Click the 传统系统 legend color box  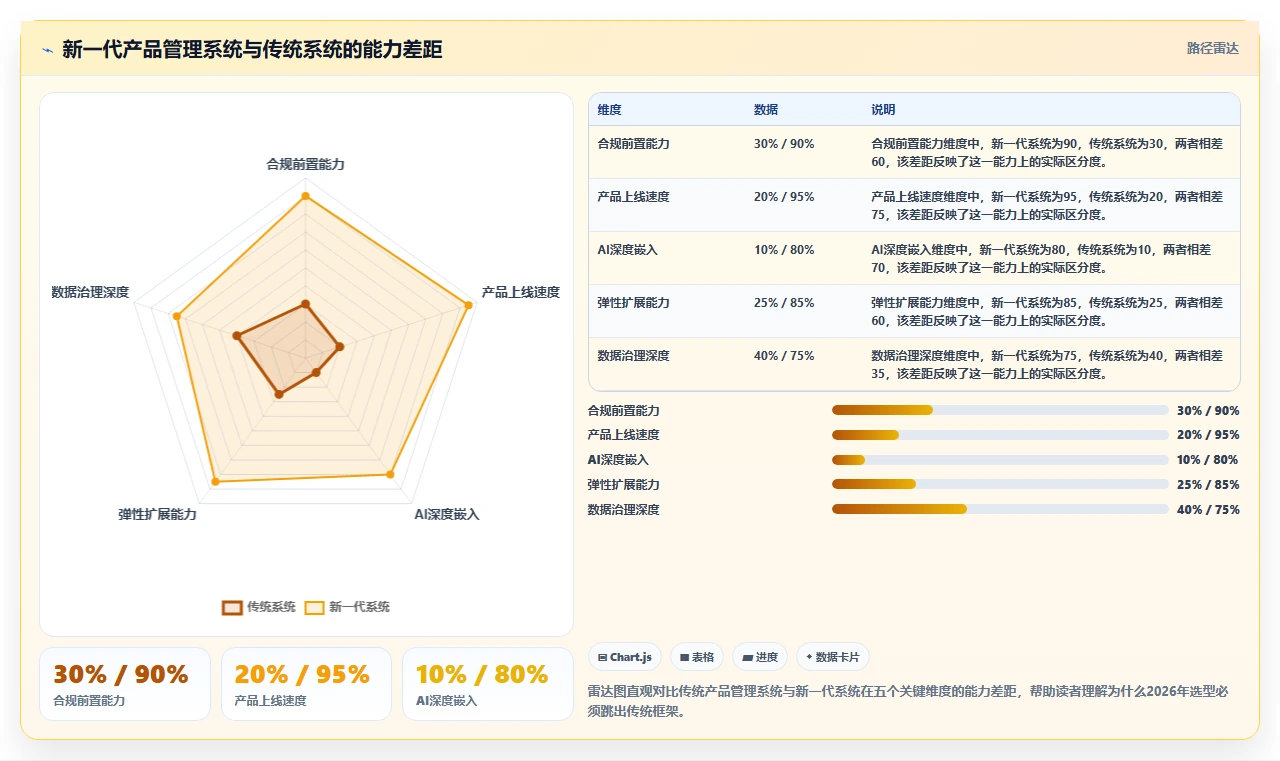(x=232, y=607)
